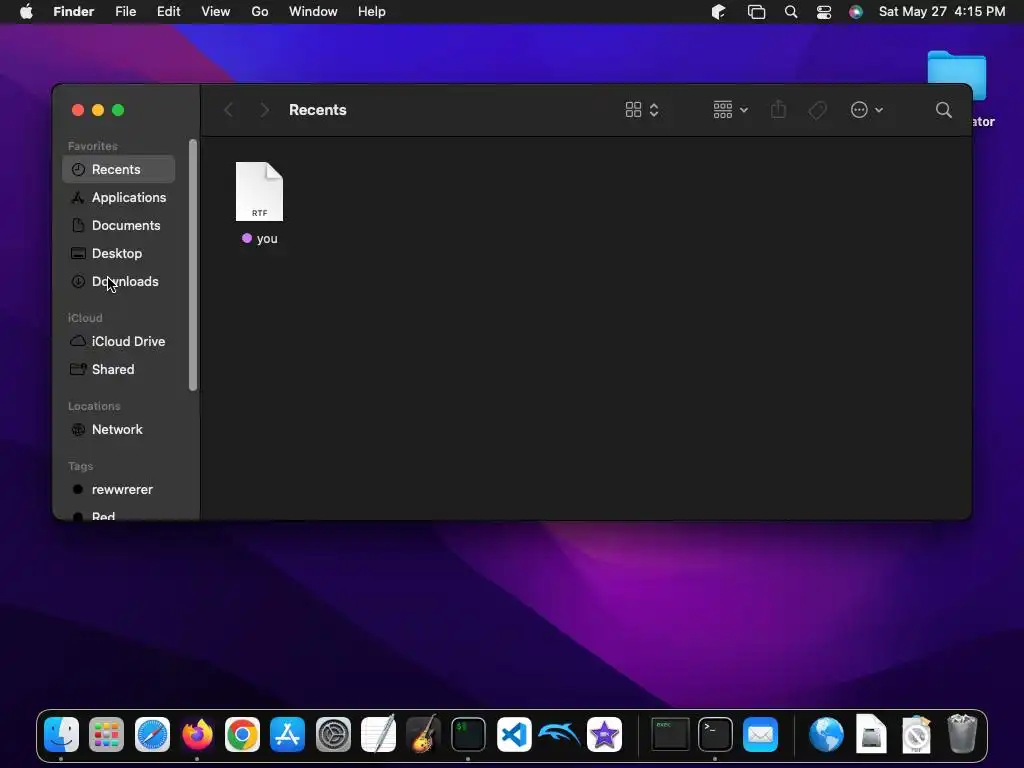The width and height of the screenshot is (1024, 768).
Task: Open Terminal from the Dock
Action: (x=715, y=735)
